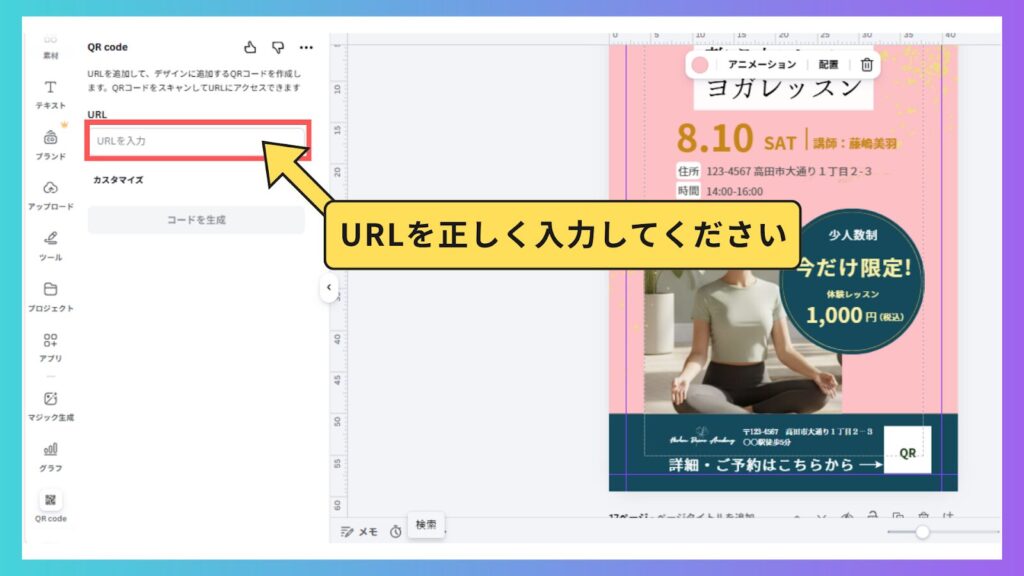The width and height of the screenshot is (1024, 576).
Task: Select the ツール (Tools) sidebar icon
Action: 50,244
